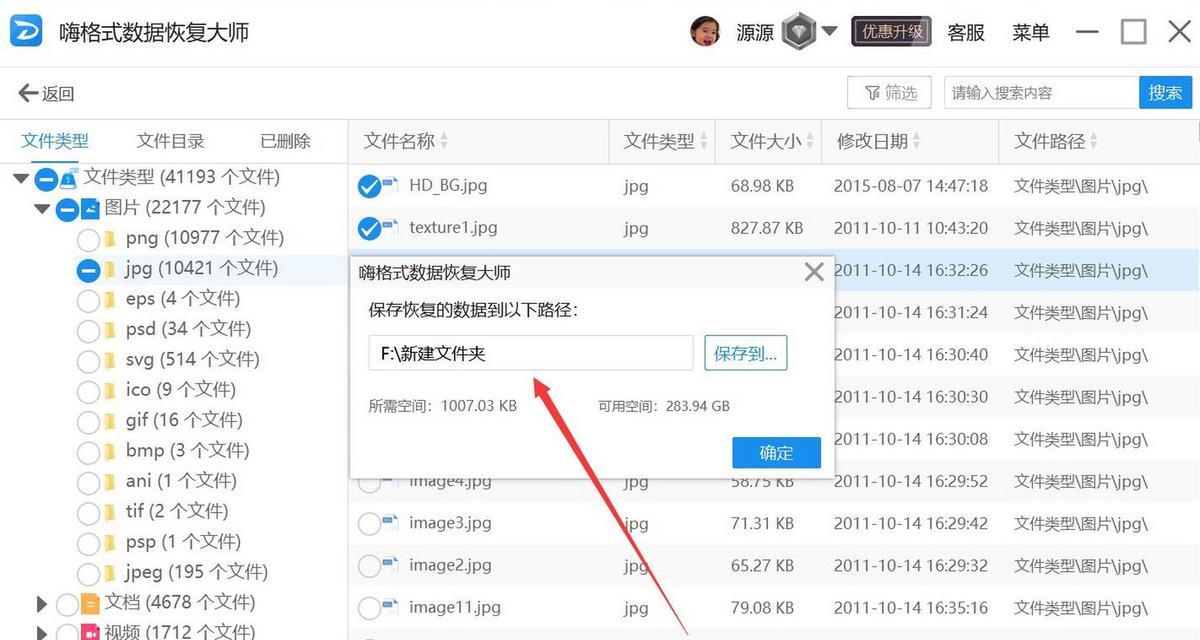
Task: Toggle checkbox for 图片 (22177 个文件)
Action: pyautogui.click(x=67, y=209)
